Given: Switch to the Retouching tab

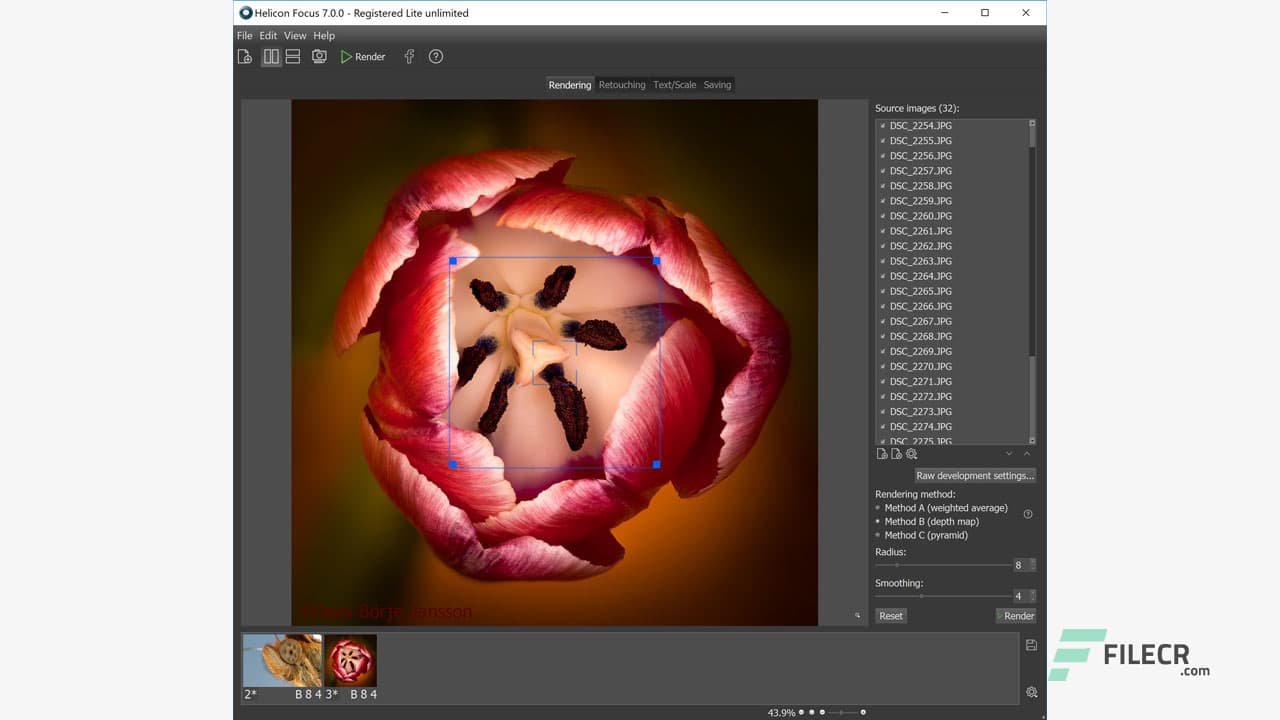Looking at the screenshot, I should coord(622,85).
